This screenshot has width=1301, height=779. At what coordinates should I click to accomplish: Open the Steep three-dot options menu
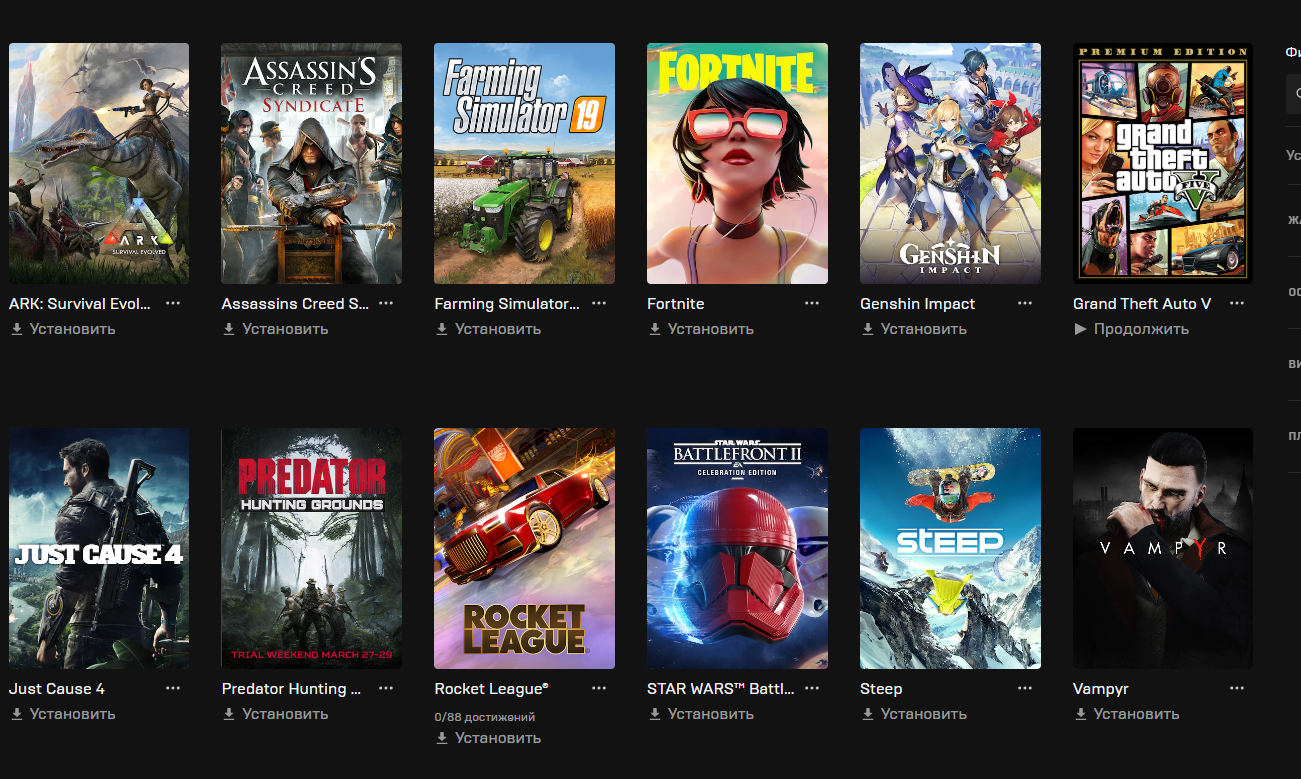1025,688
